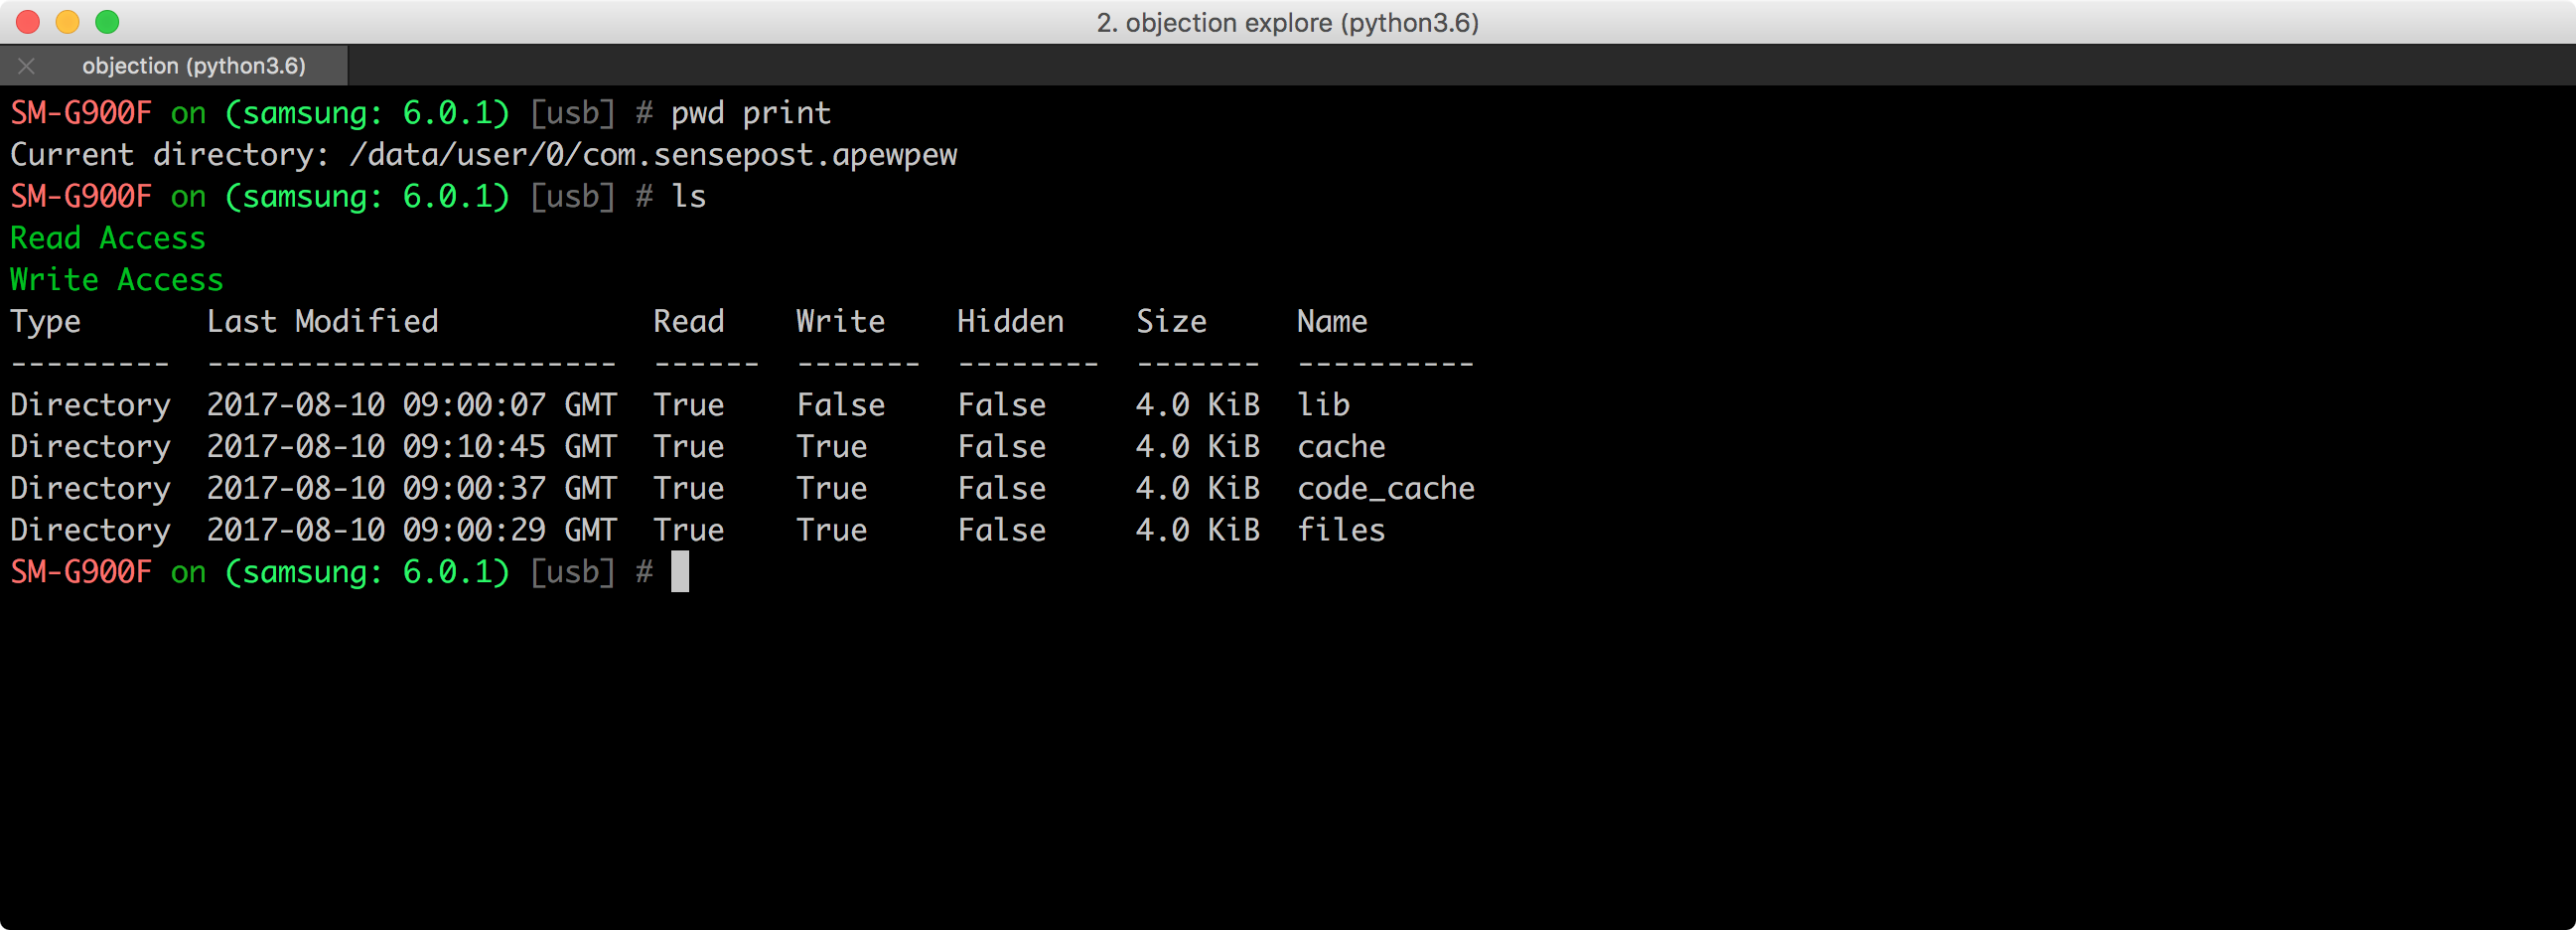Viewport: 2576px width, 930px height.
Task: Click the 'False' Write value for lib
Action: click(841, 405)
